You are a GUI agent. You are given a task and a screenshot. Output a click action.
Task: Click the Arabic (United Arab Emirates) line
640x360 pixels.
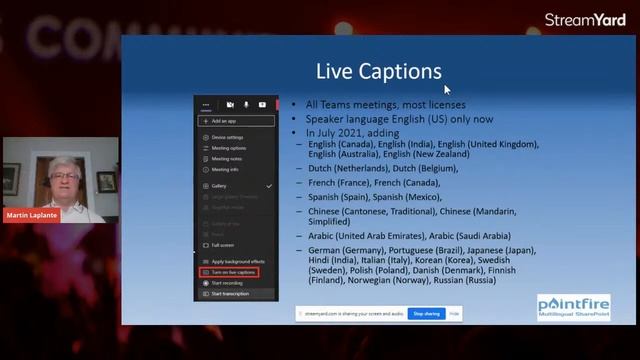pyautogui.click(x=409, y=236)
